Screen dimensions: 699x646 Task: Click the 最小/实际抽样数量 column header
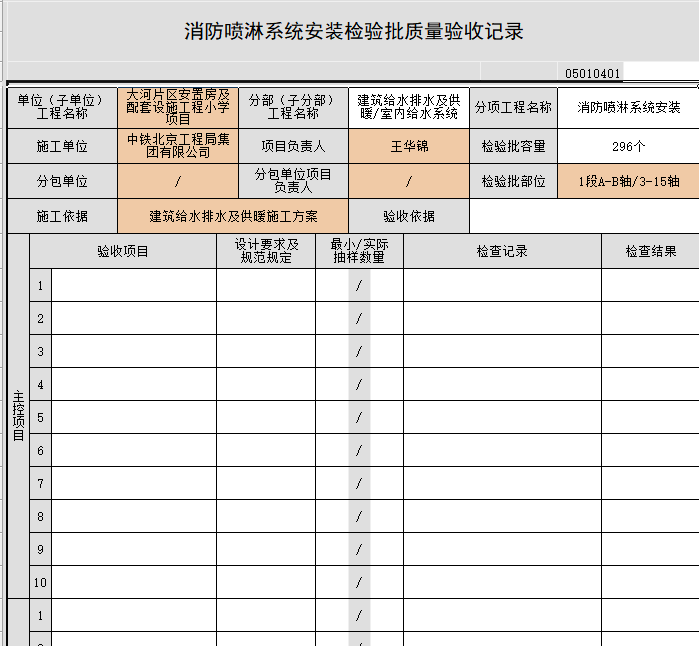(359, 251)
